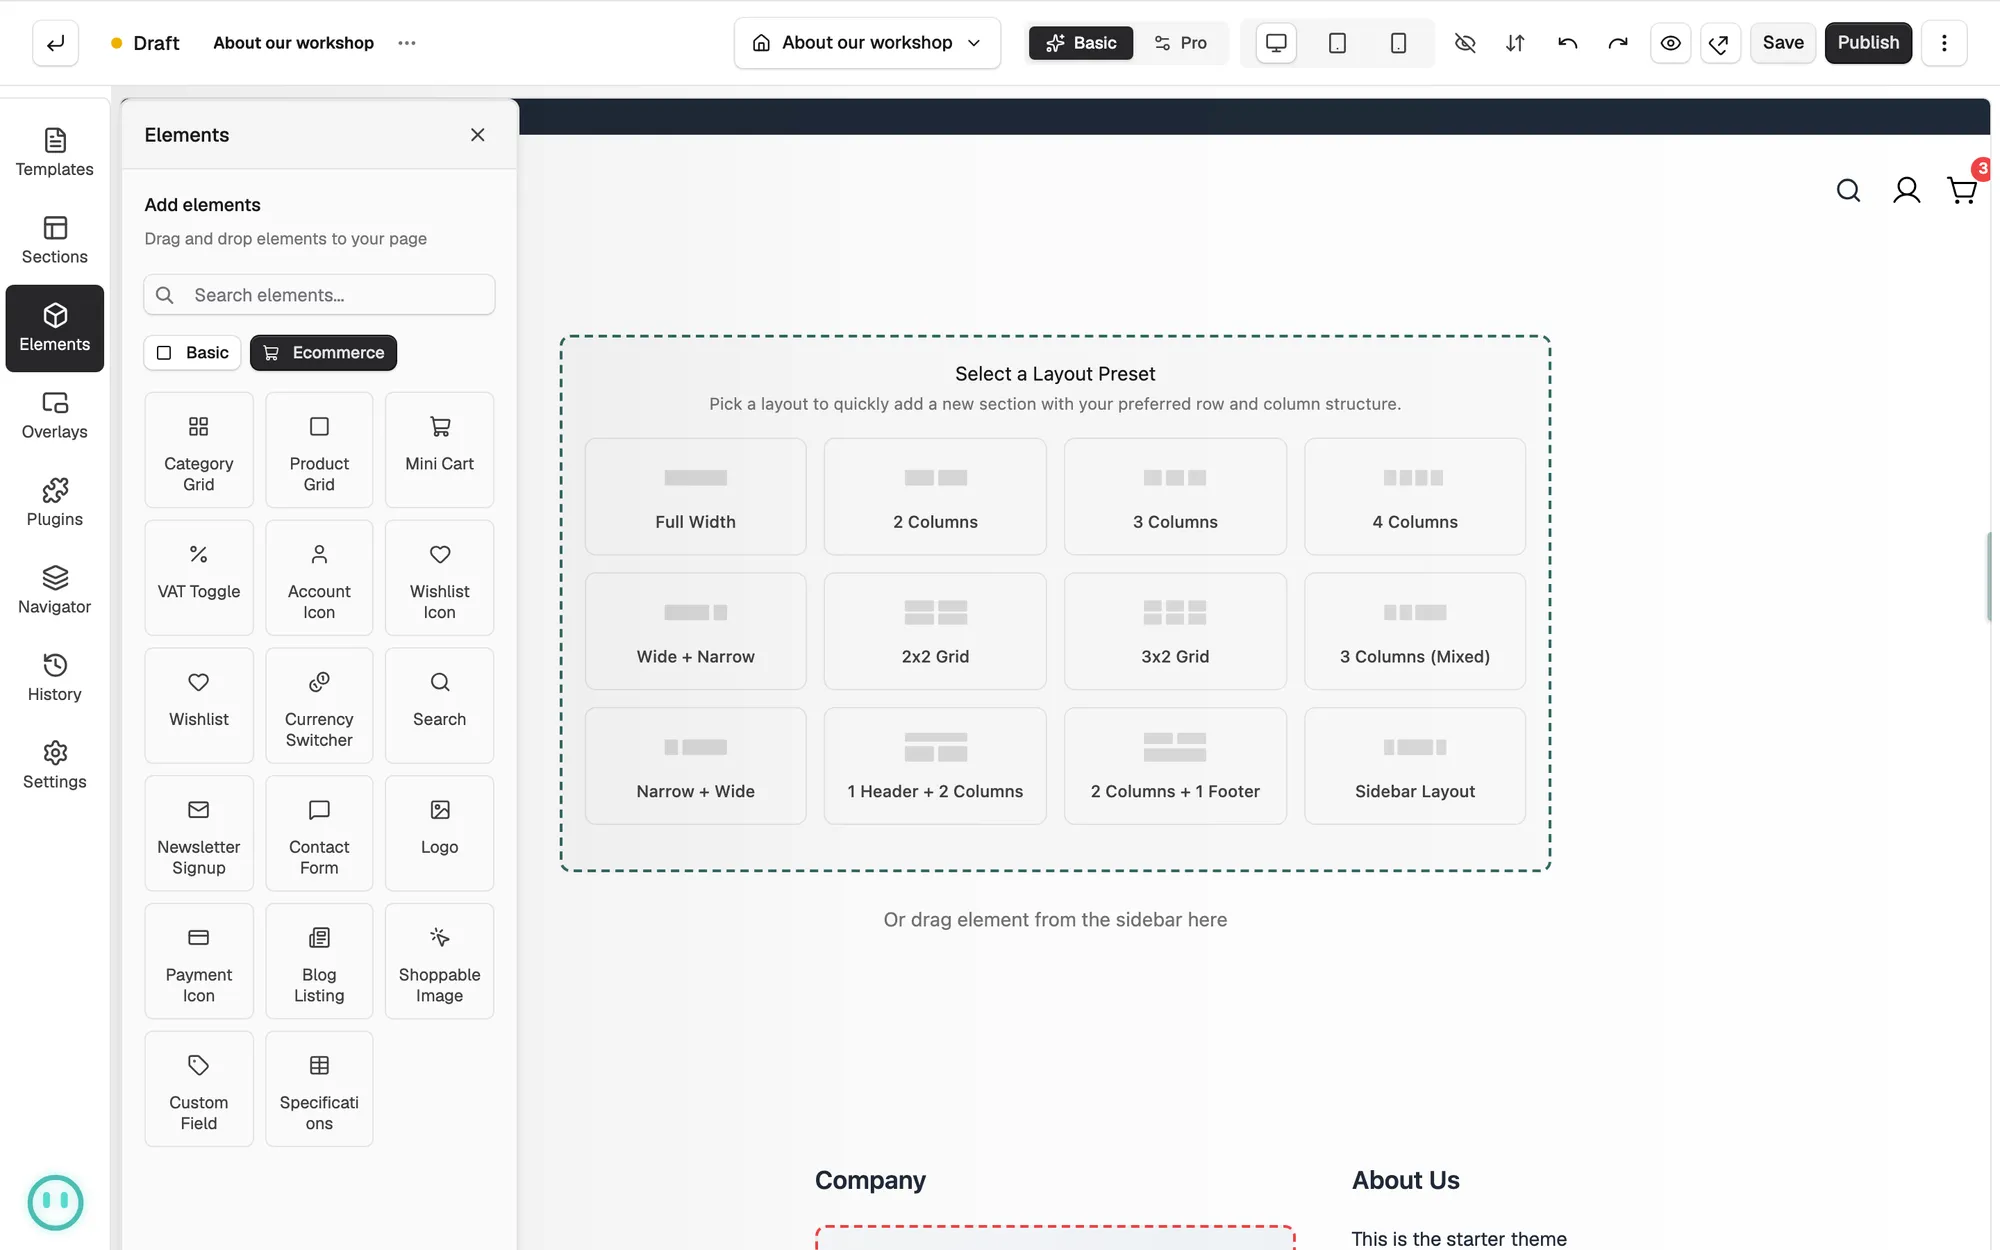Select the Shoppable Image element
The height and width of the screenshot is (1250, 2000).
click(439, 961)
